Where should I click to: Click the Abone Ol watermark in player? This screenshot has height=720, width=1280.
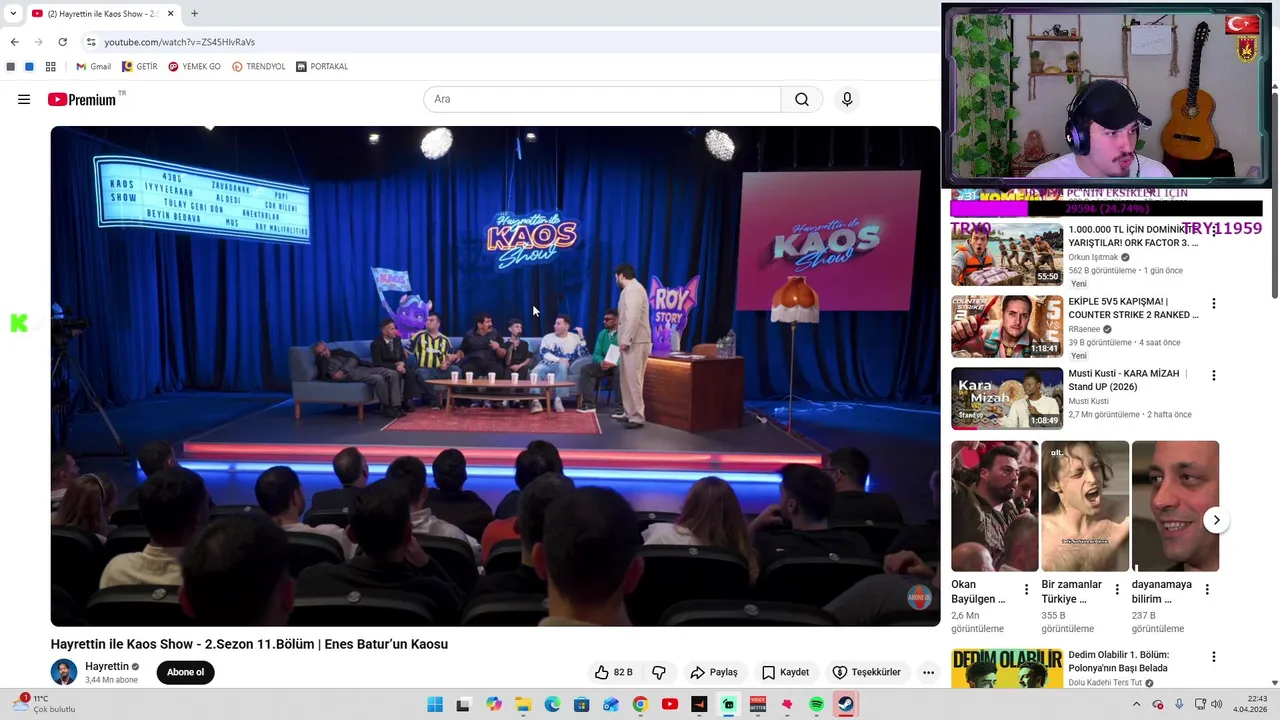tap(918, 597)
